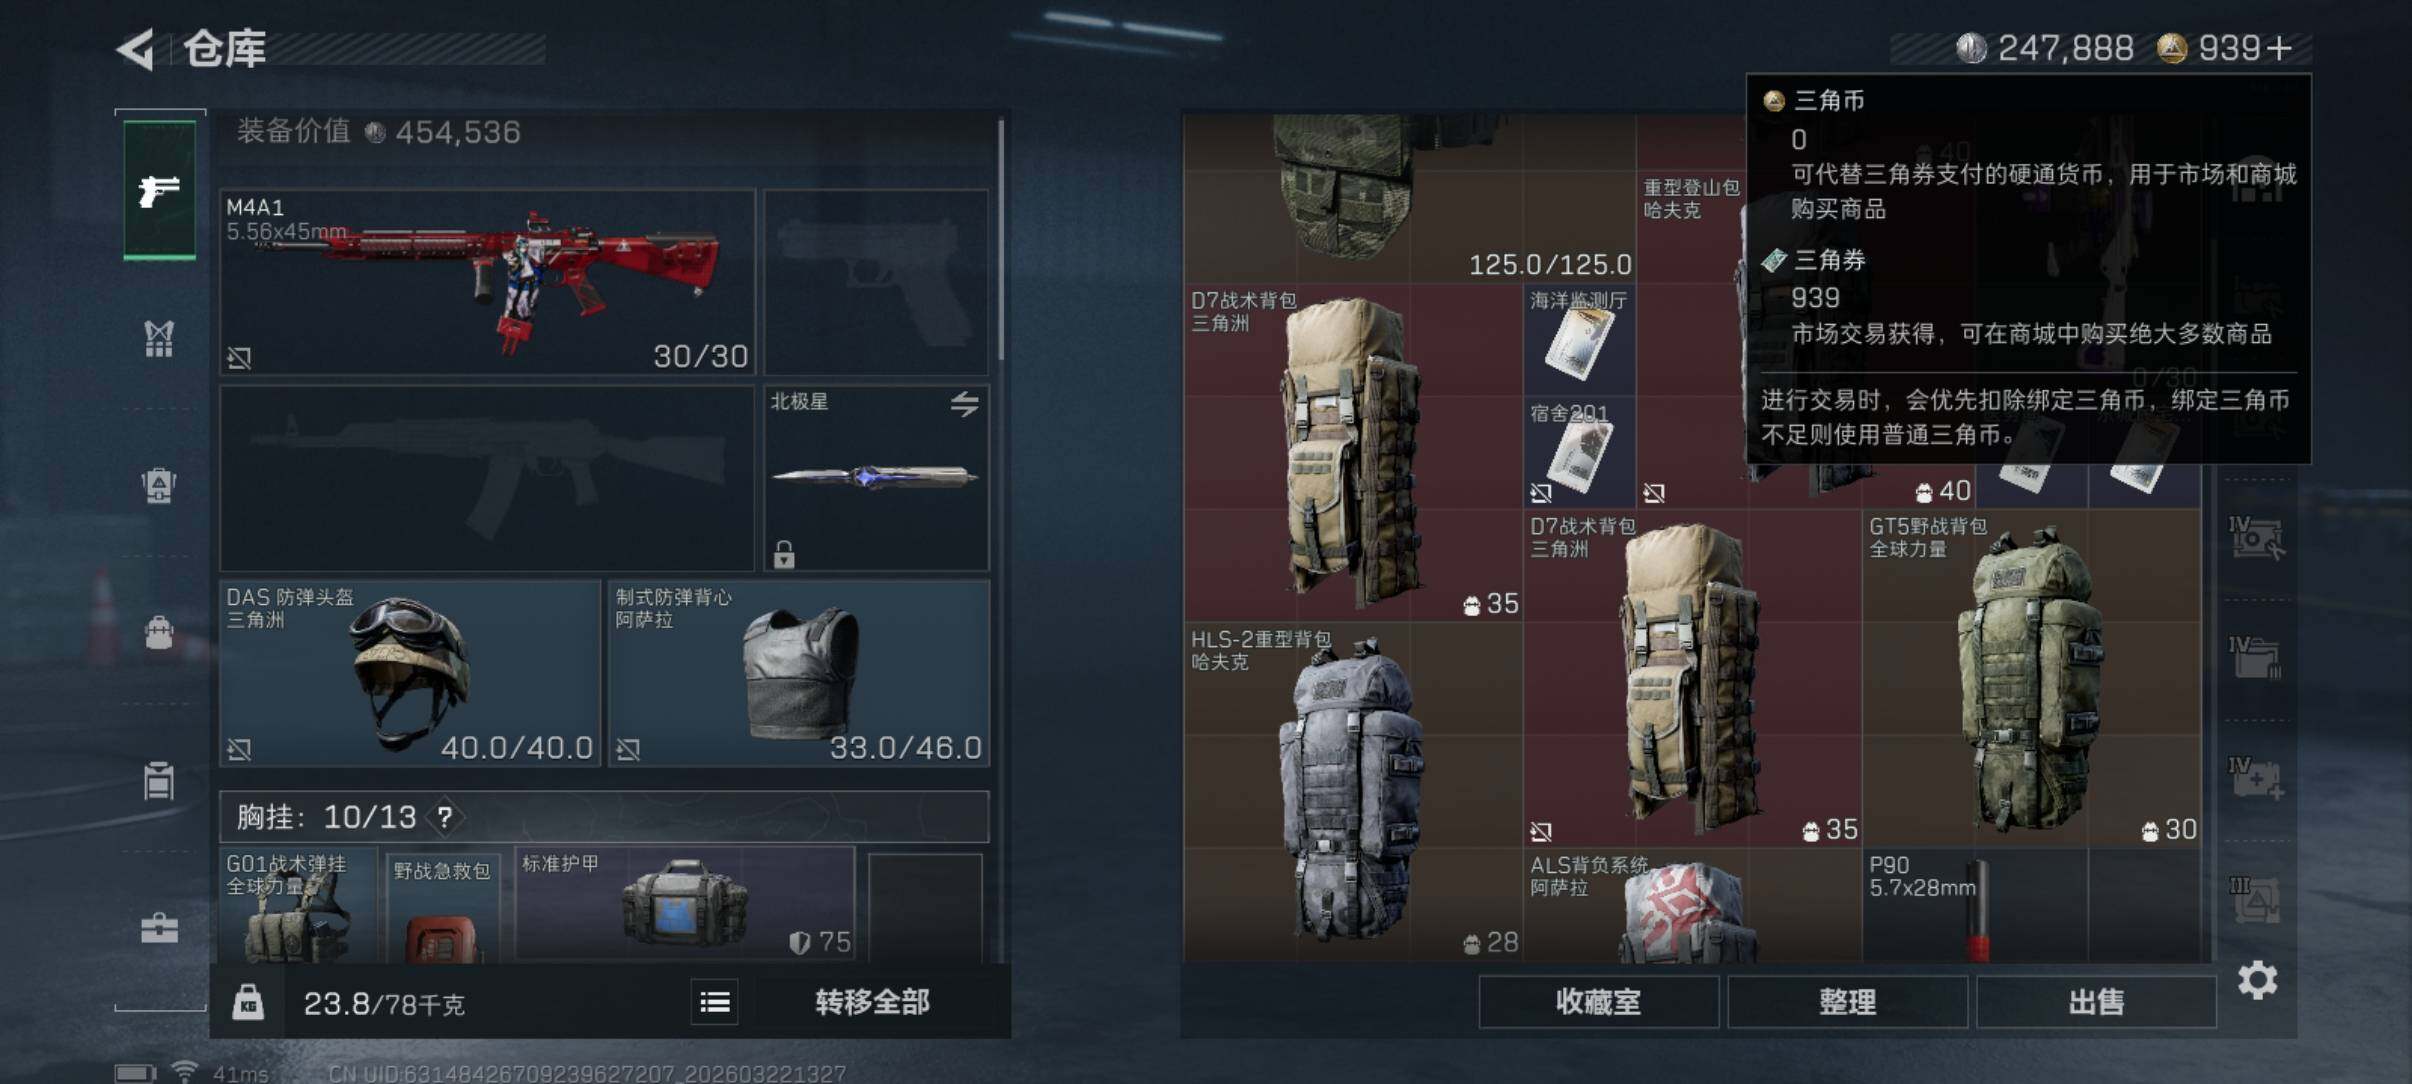Screen dimensions: 2412x1084
Task: Select the GT5野战背包 in storage
Action: click(x=2031, y=679)
